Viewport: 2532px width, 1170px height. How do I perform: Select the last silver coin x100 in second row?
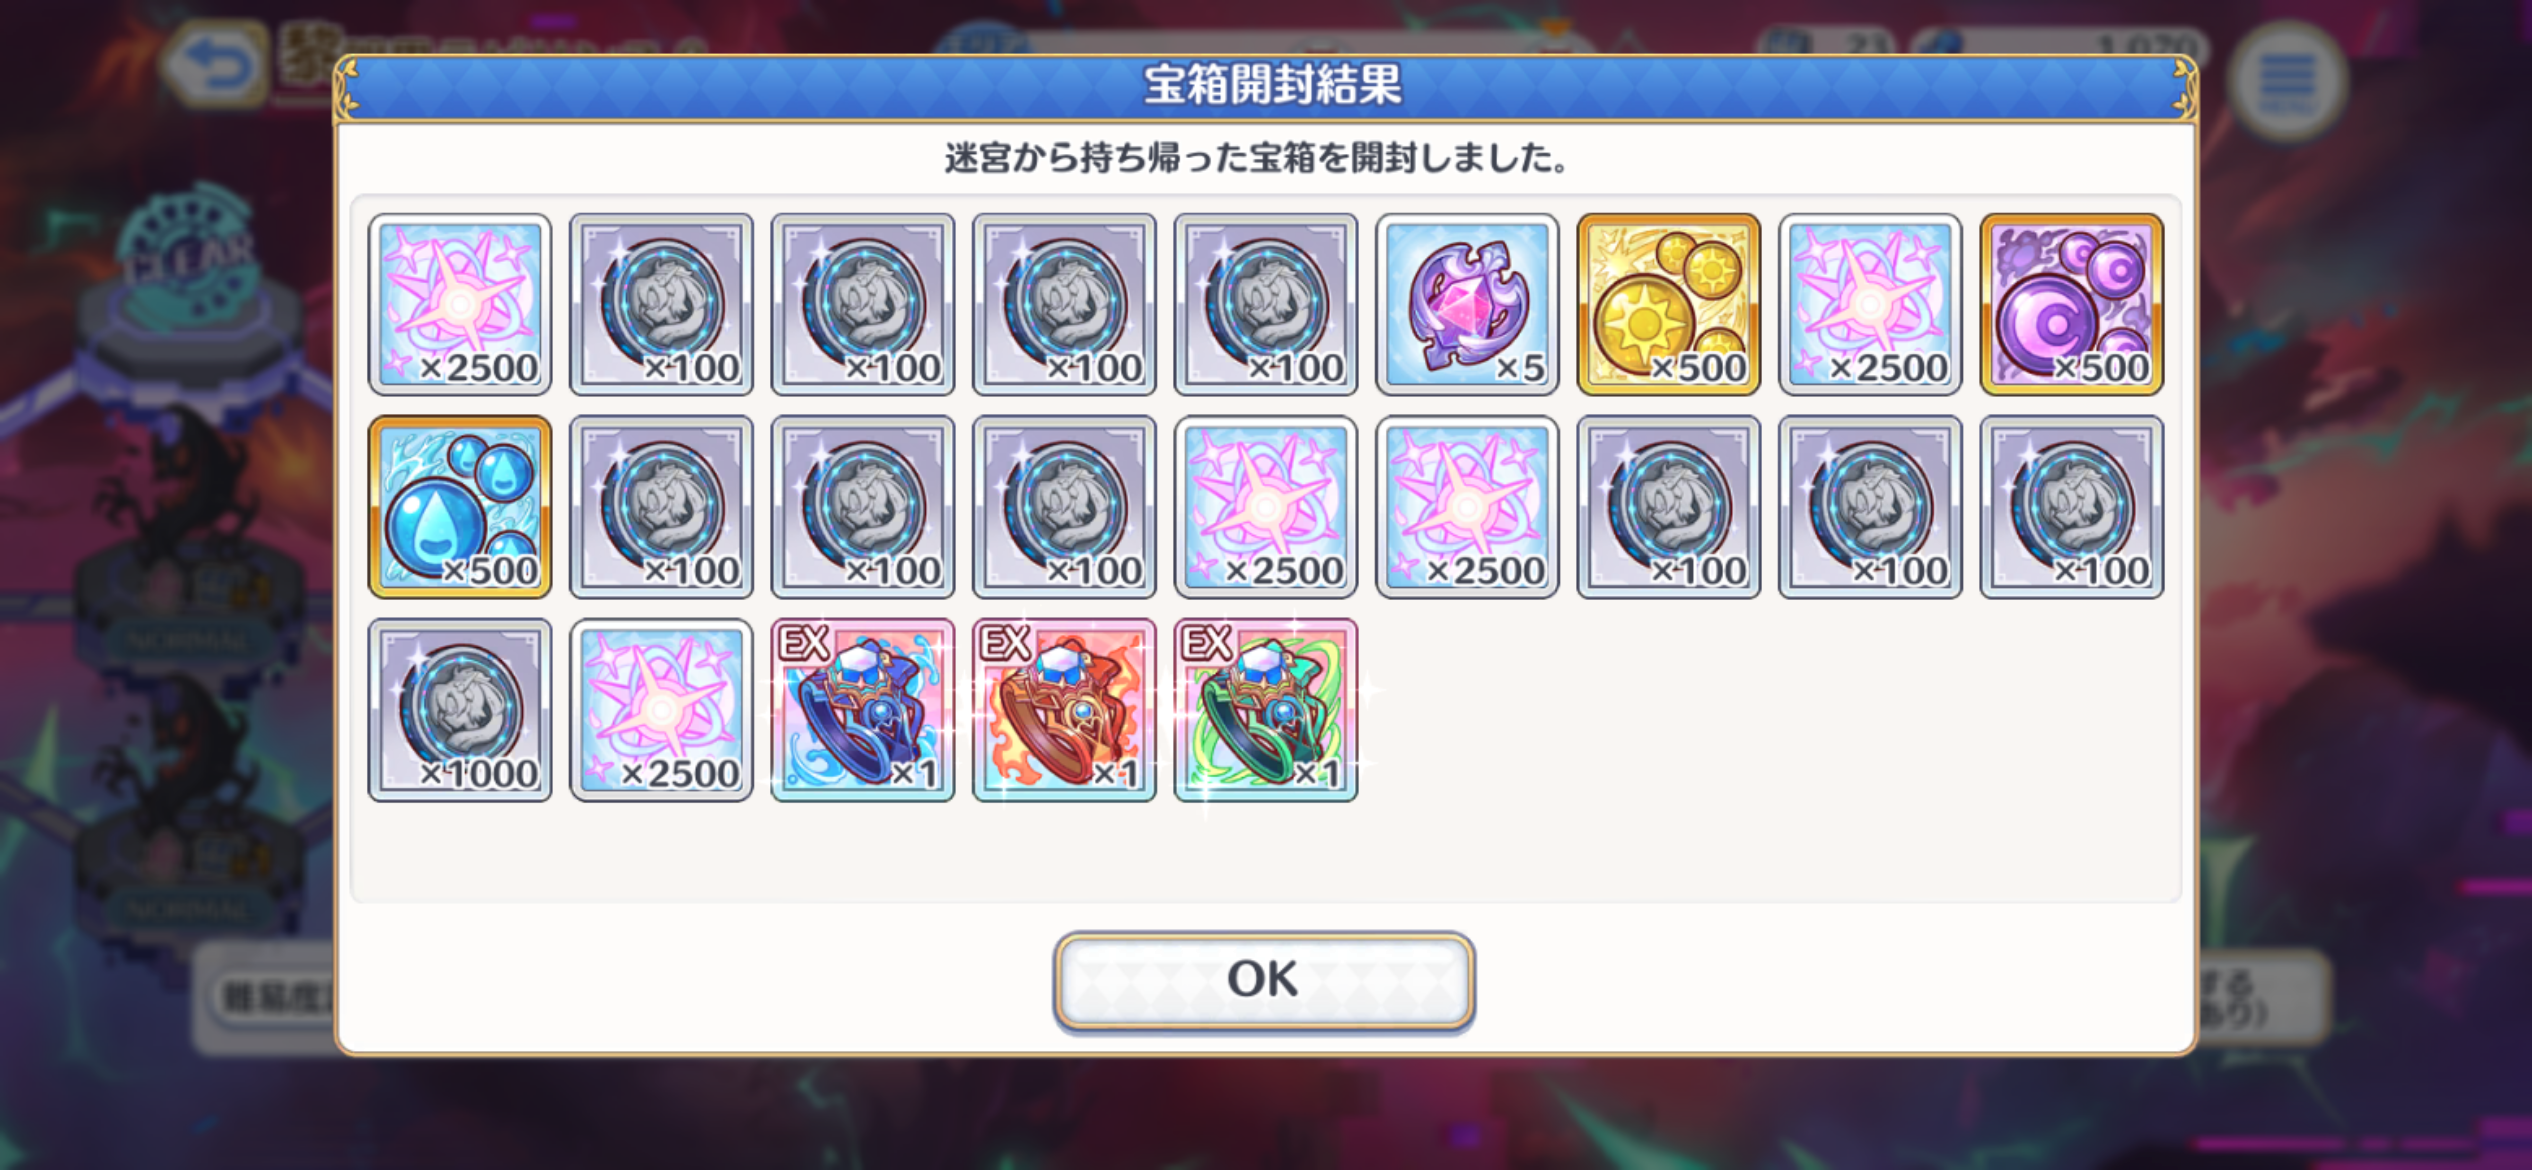(x=2071, y=507)
